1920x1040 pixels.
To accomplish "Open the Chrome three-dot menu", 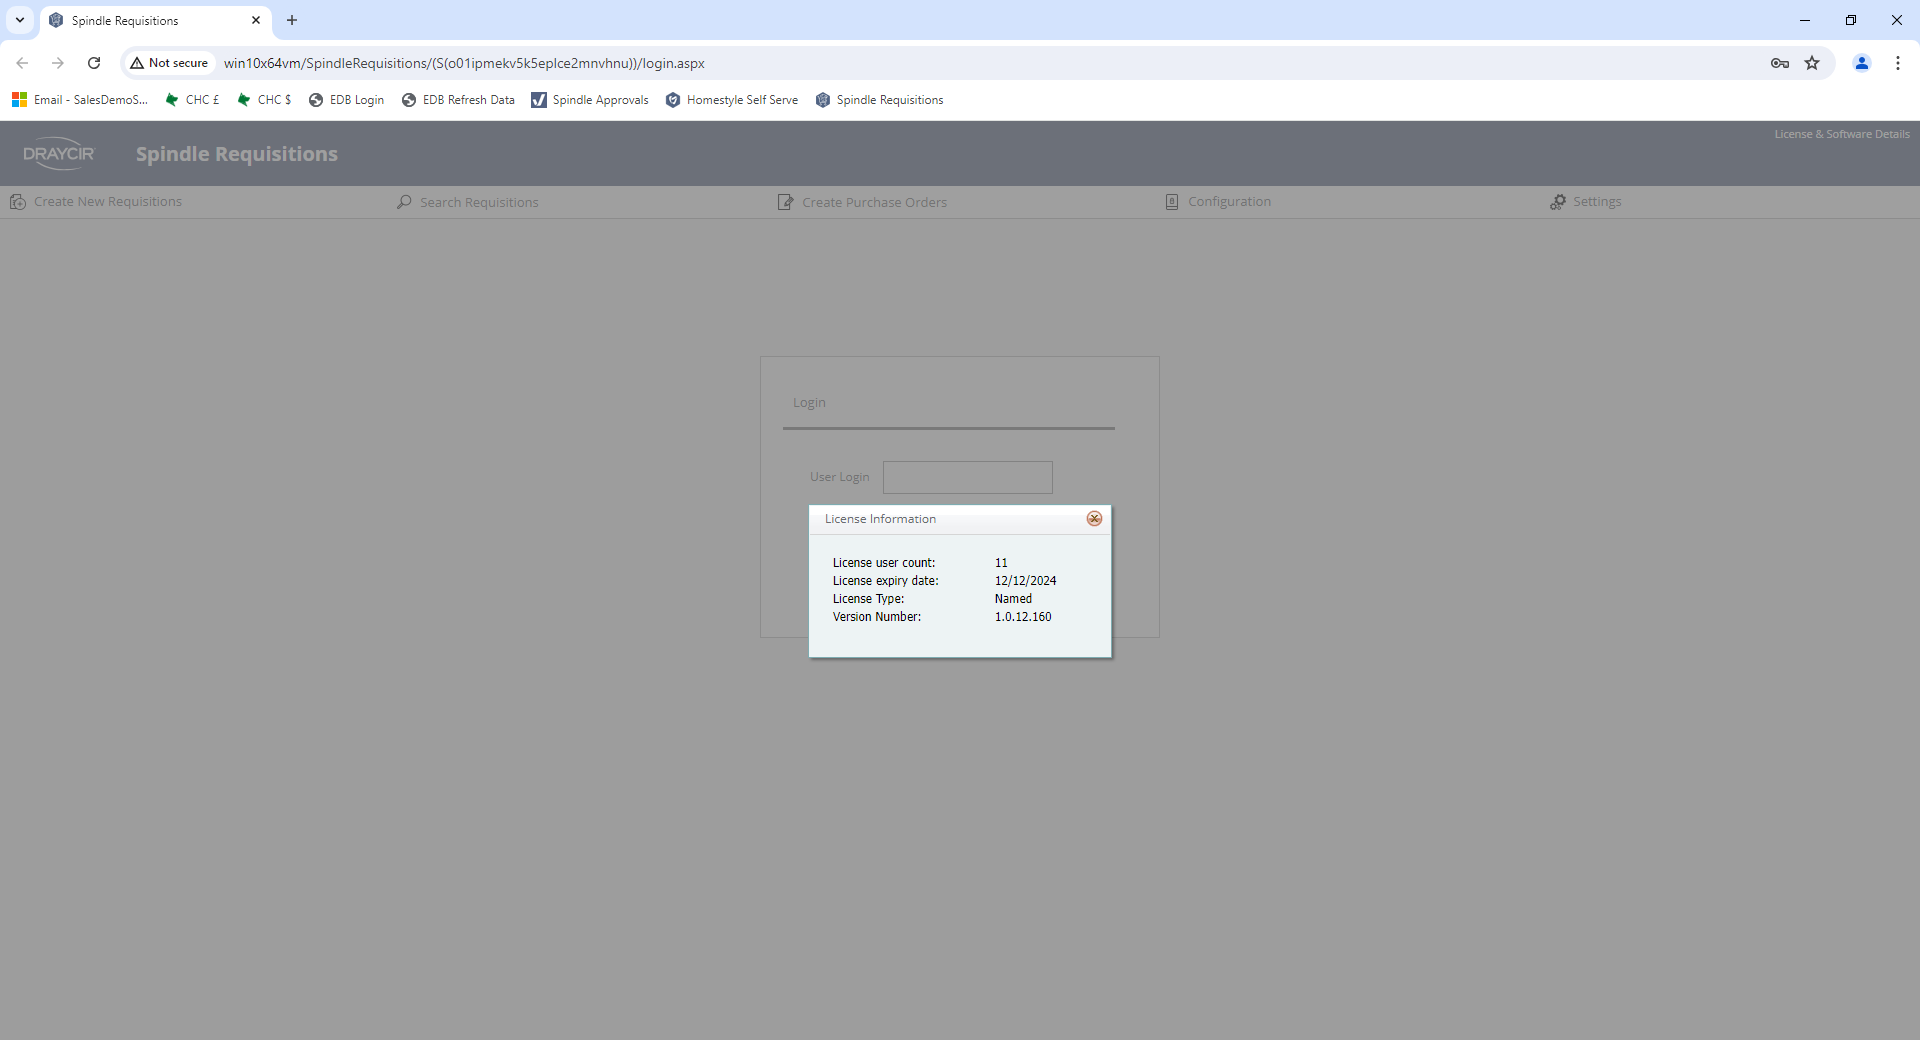I will coord(1898,63).
